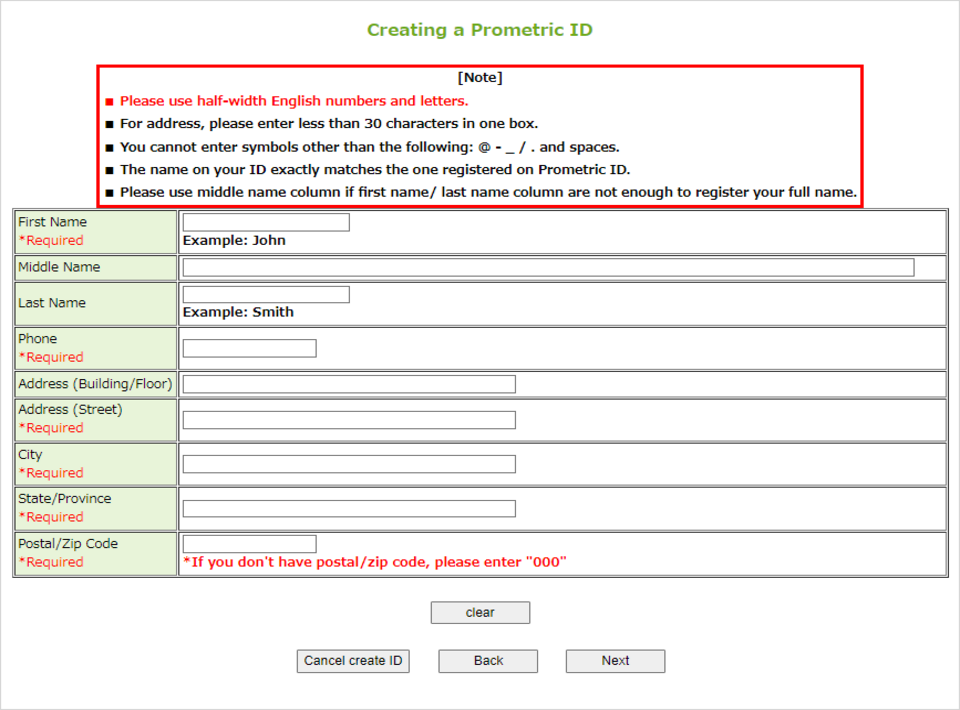Select the Address (Street) input field
Image resolution: width=960 pixels, height=710 pixels.
(x=347, y=419)
